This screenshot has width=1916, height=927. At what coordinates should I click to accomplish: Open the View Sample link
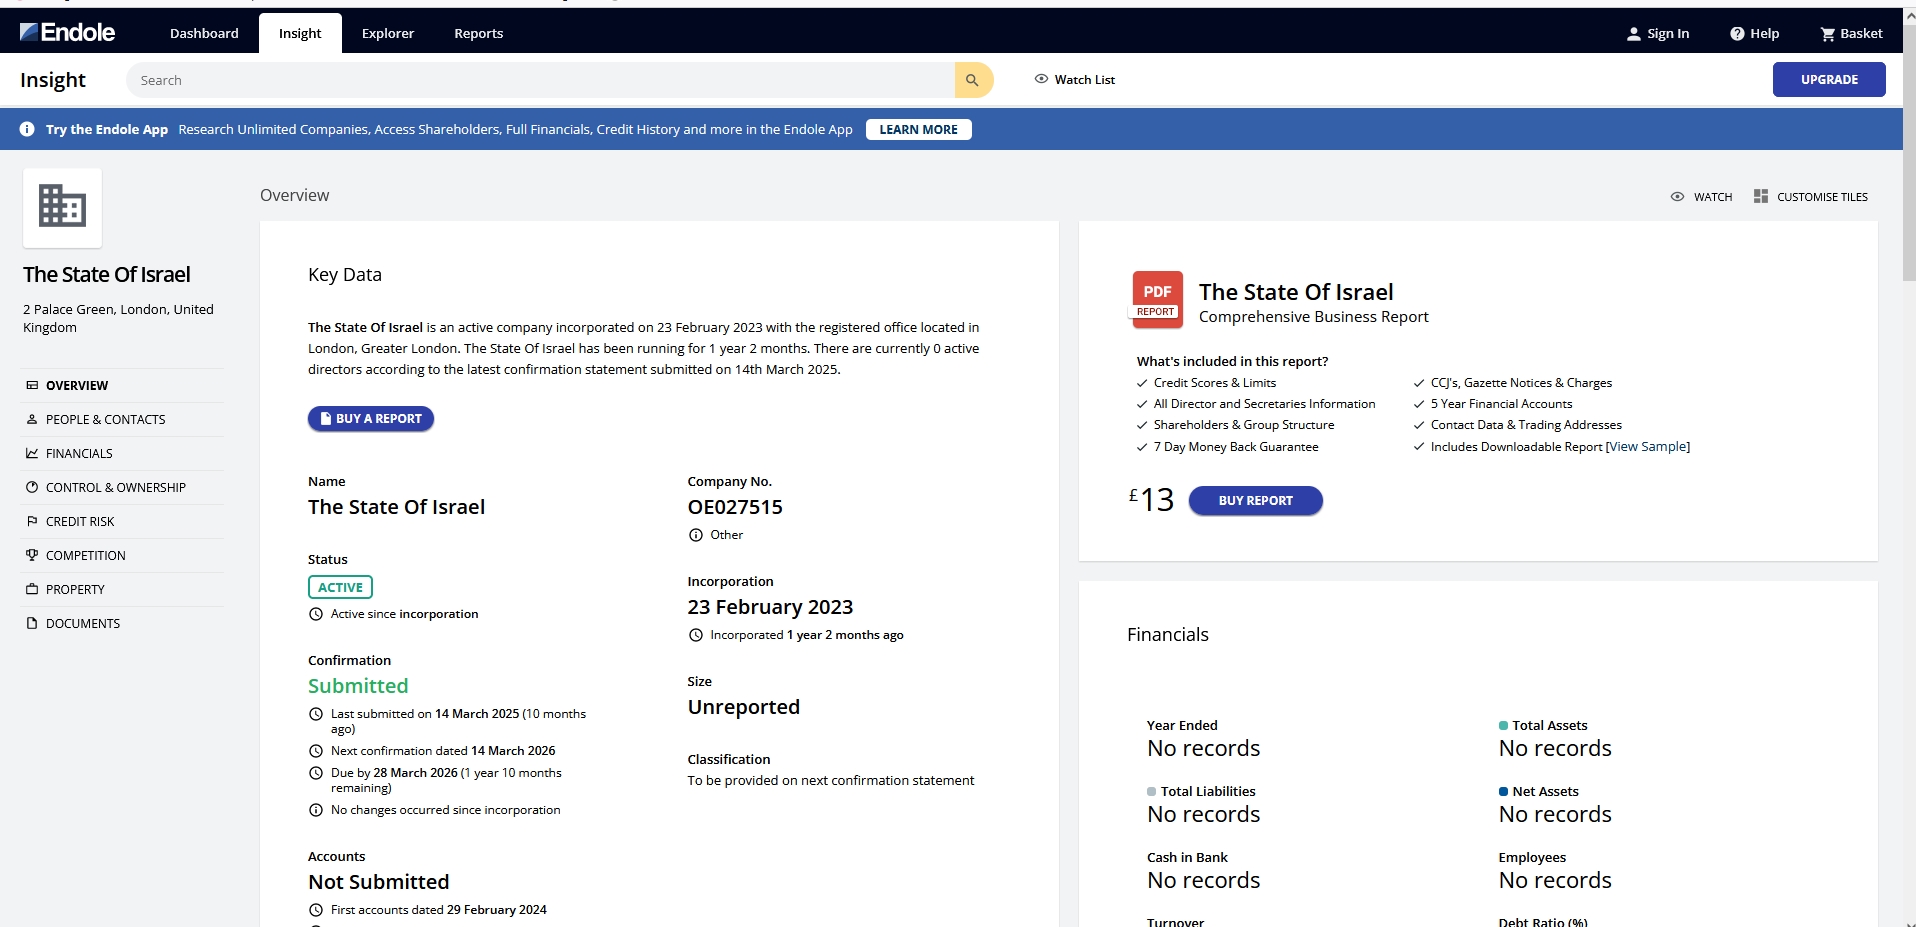pos(1648,447)
